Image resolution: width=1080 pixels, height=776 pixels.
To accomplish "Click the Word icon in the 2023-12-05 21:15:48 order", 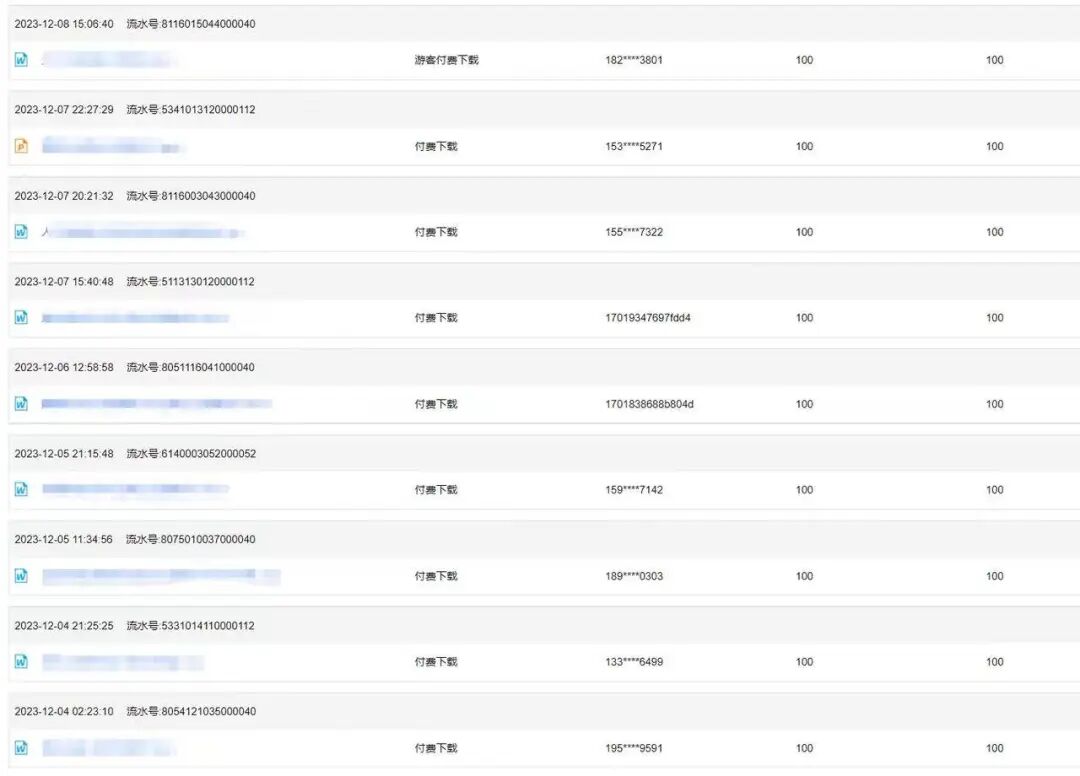I will (x=21, y=490).
